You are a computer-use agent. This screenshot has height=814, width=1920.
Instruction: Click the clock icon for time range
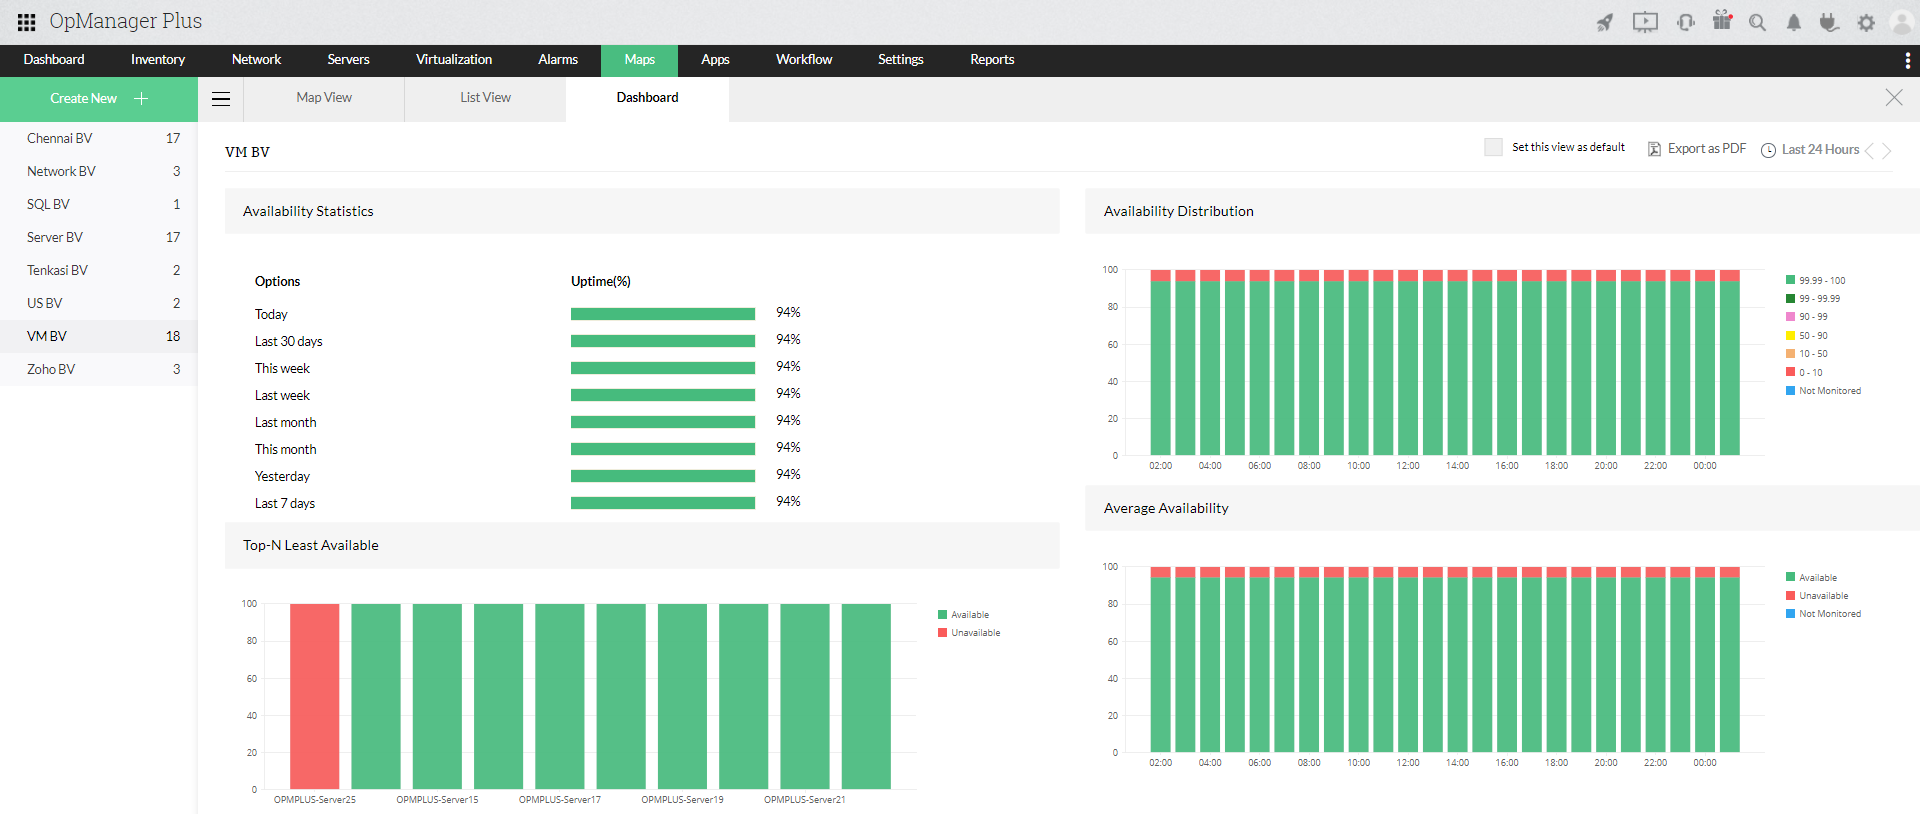pyautogui.click(x=1768, y=150)
